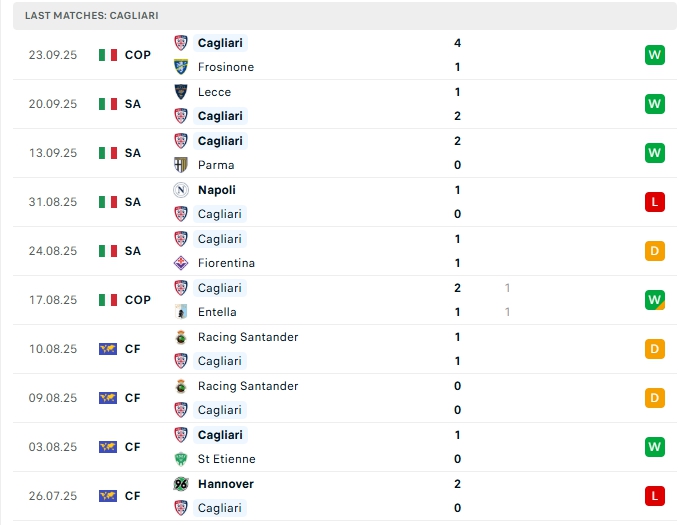686x525 pixels.
Task: Click the Hannover 96 crest icon
Action: coord(181,484)
